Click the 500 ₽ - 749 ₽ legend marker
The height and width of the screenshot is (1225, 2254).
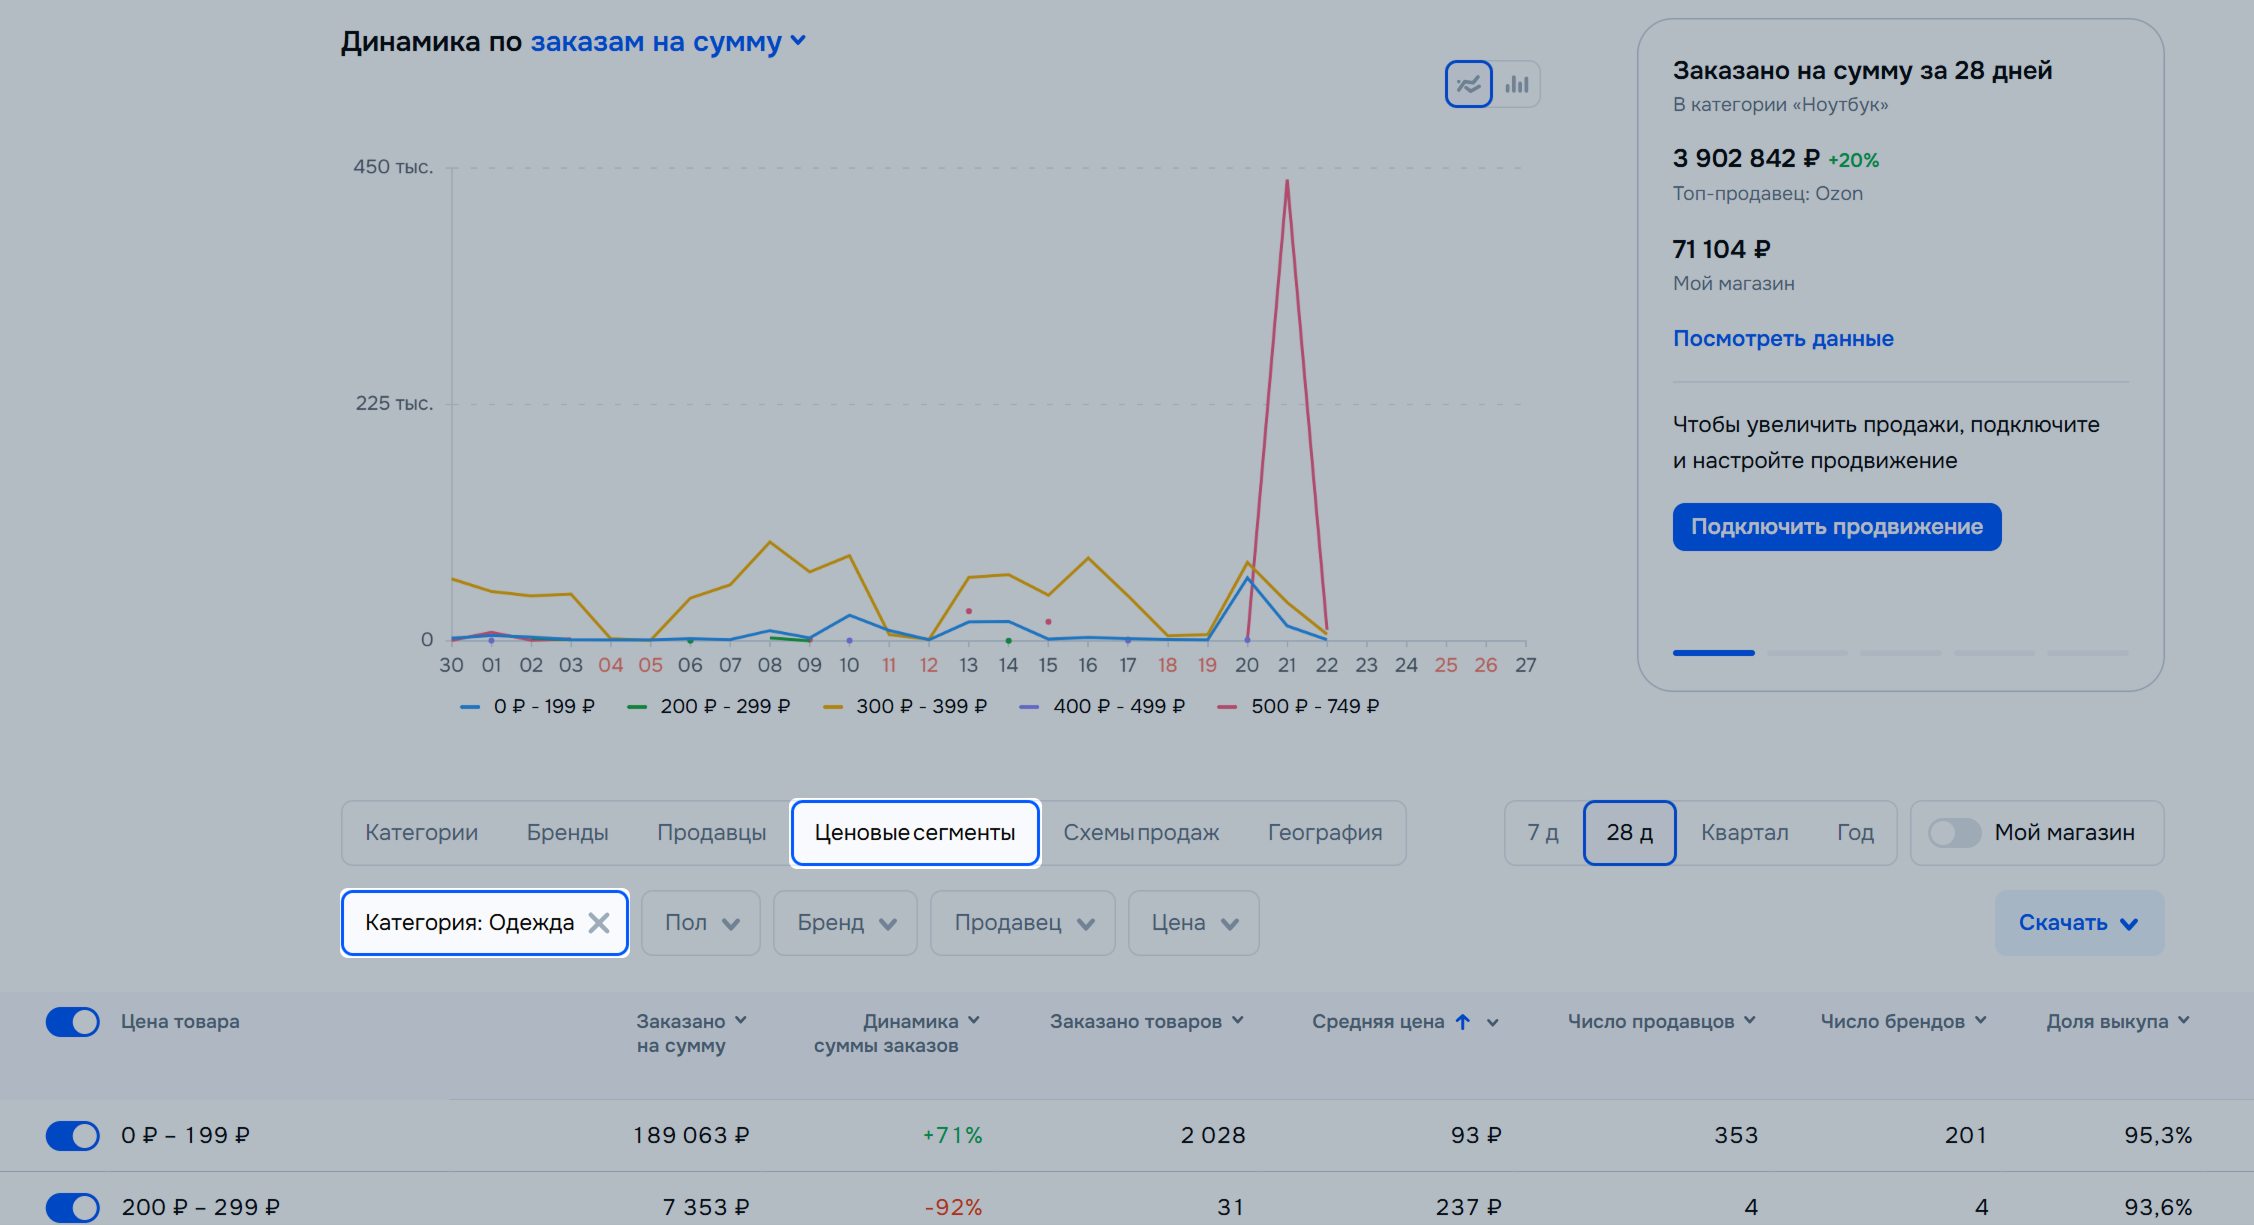coord(1227,707)
